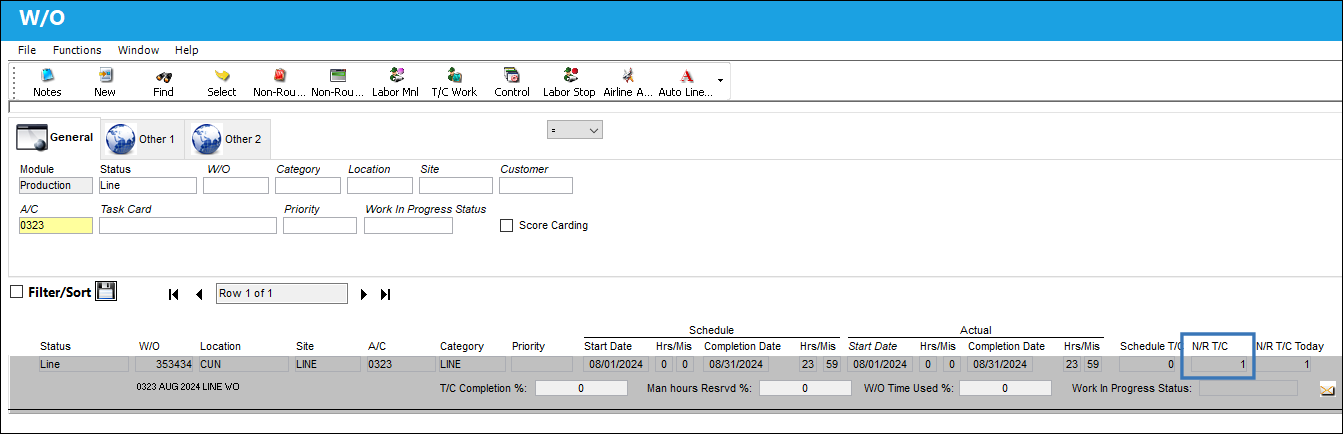
Task: Click the envelope icon in work order row
Action: pyautogui.click(x=1328, y=389)
